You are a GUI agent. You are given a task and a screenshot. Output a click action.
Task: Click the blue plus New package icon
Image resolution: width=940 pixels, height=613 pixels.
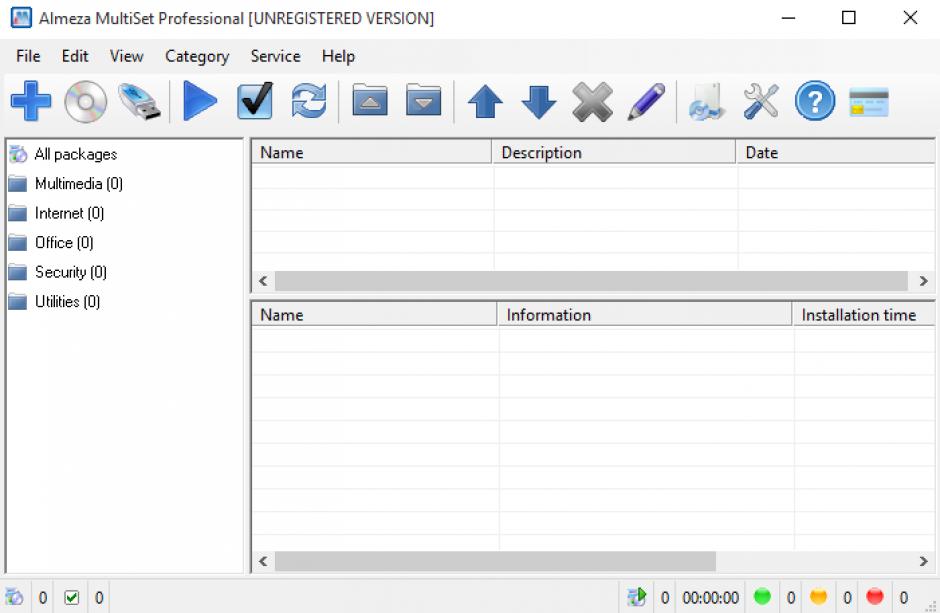tap(31, 101)
